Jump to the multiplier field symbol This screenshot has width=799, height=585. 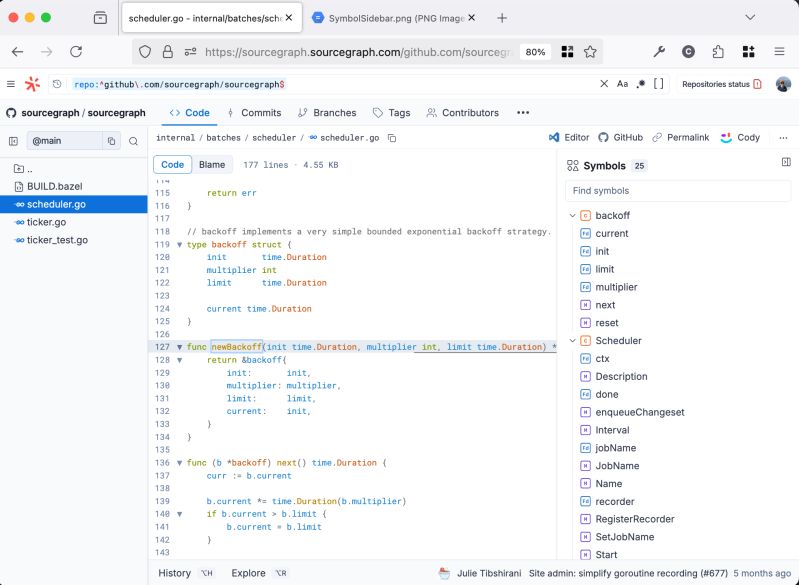[x=617, y=287]
